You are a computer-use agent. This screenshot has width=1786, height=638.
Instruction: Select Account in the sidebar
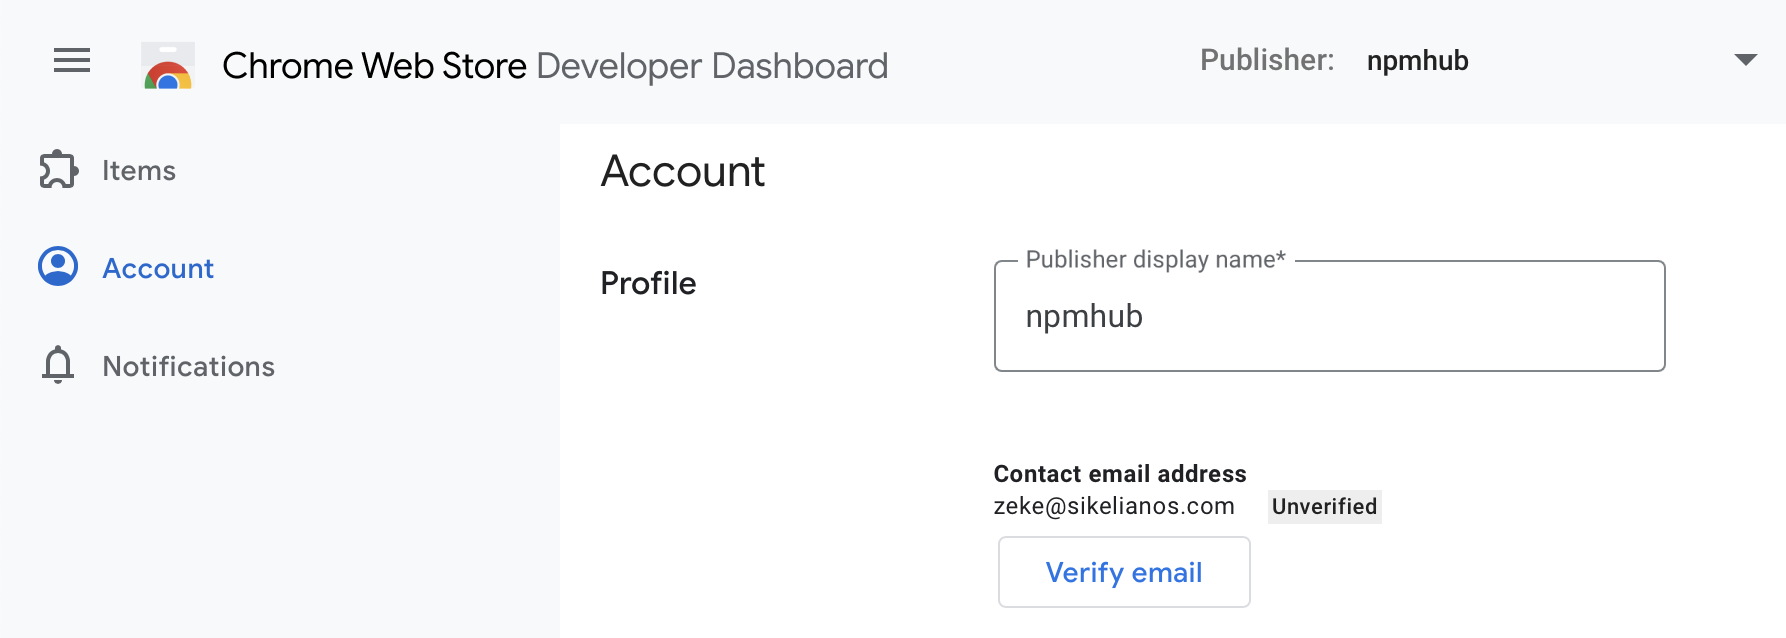coord(158,268)
